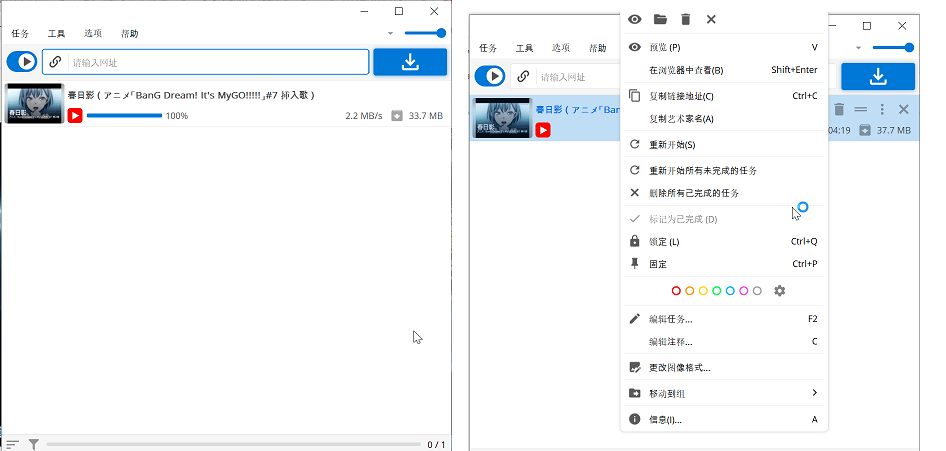946x451 pixels.
Task: Toggle the play switch in left window
Action: (22, 62)
